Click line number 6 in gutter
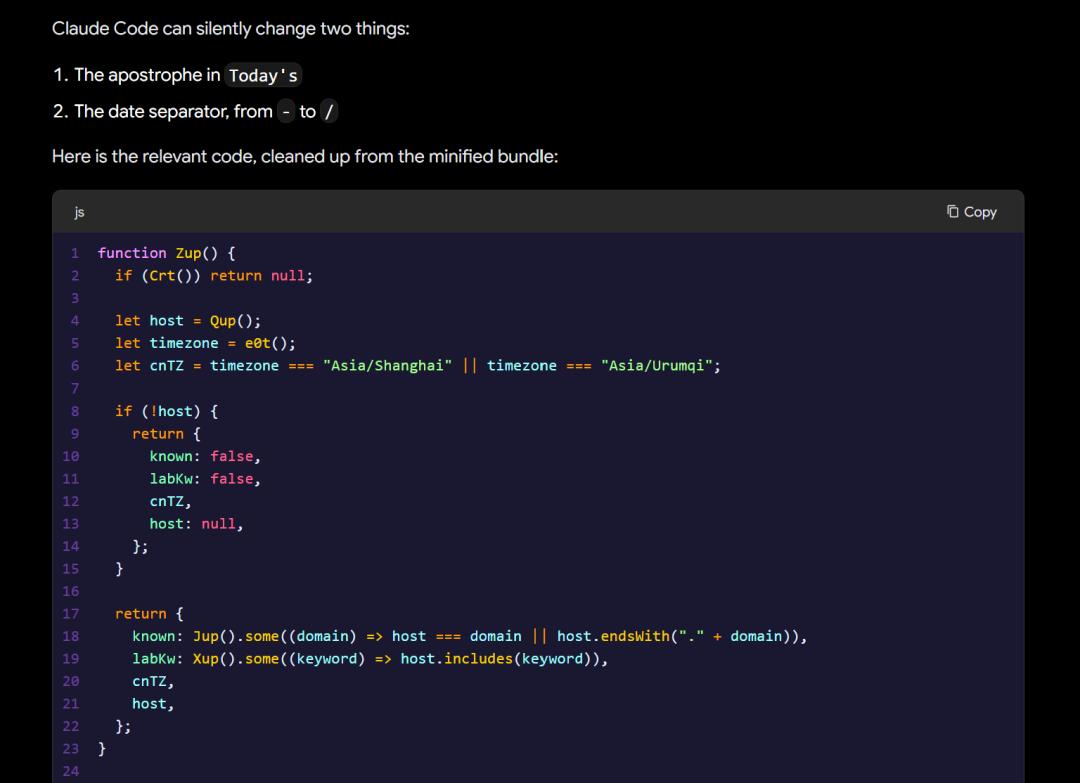This screenshot has width=1080, height=783. coord(75,366)
